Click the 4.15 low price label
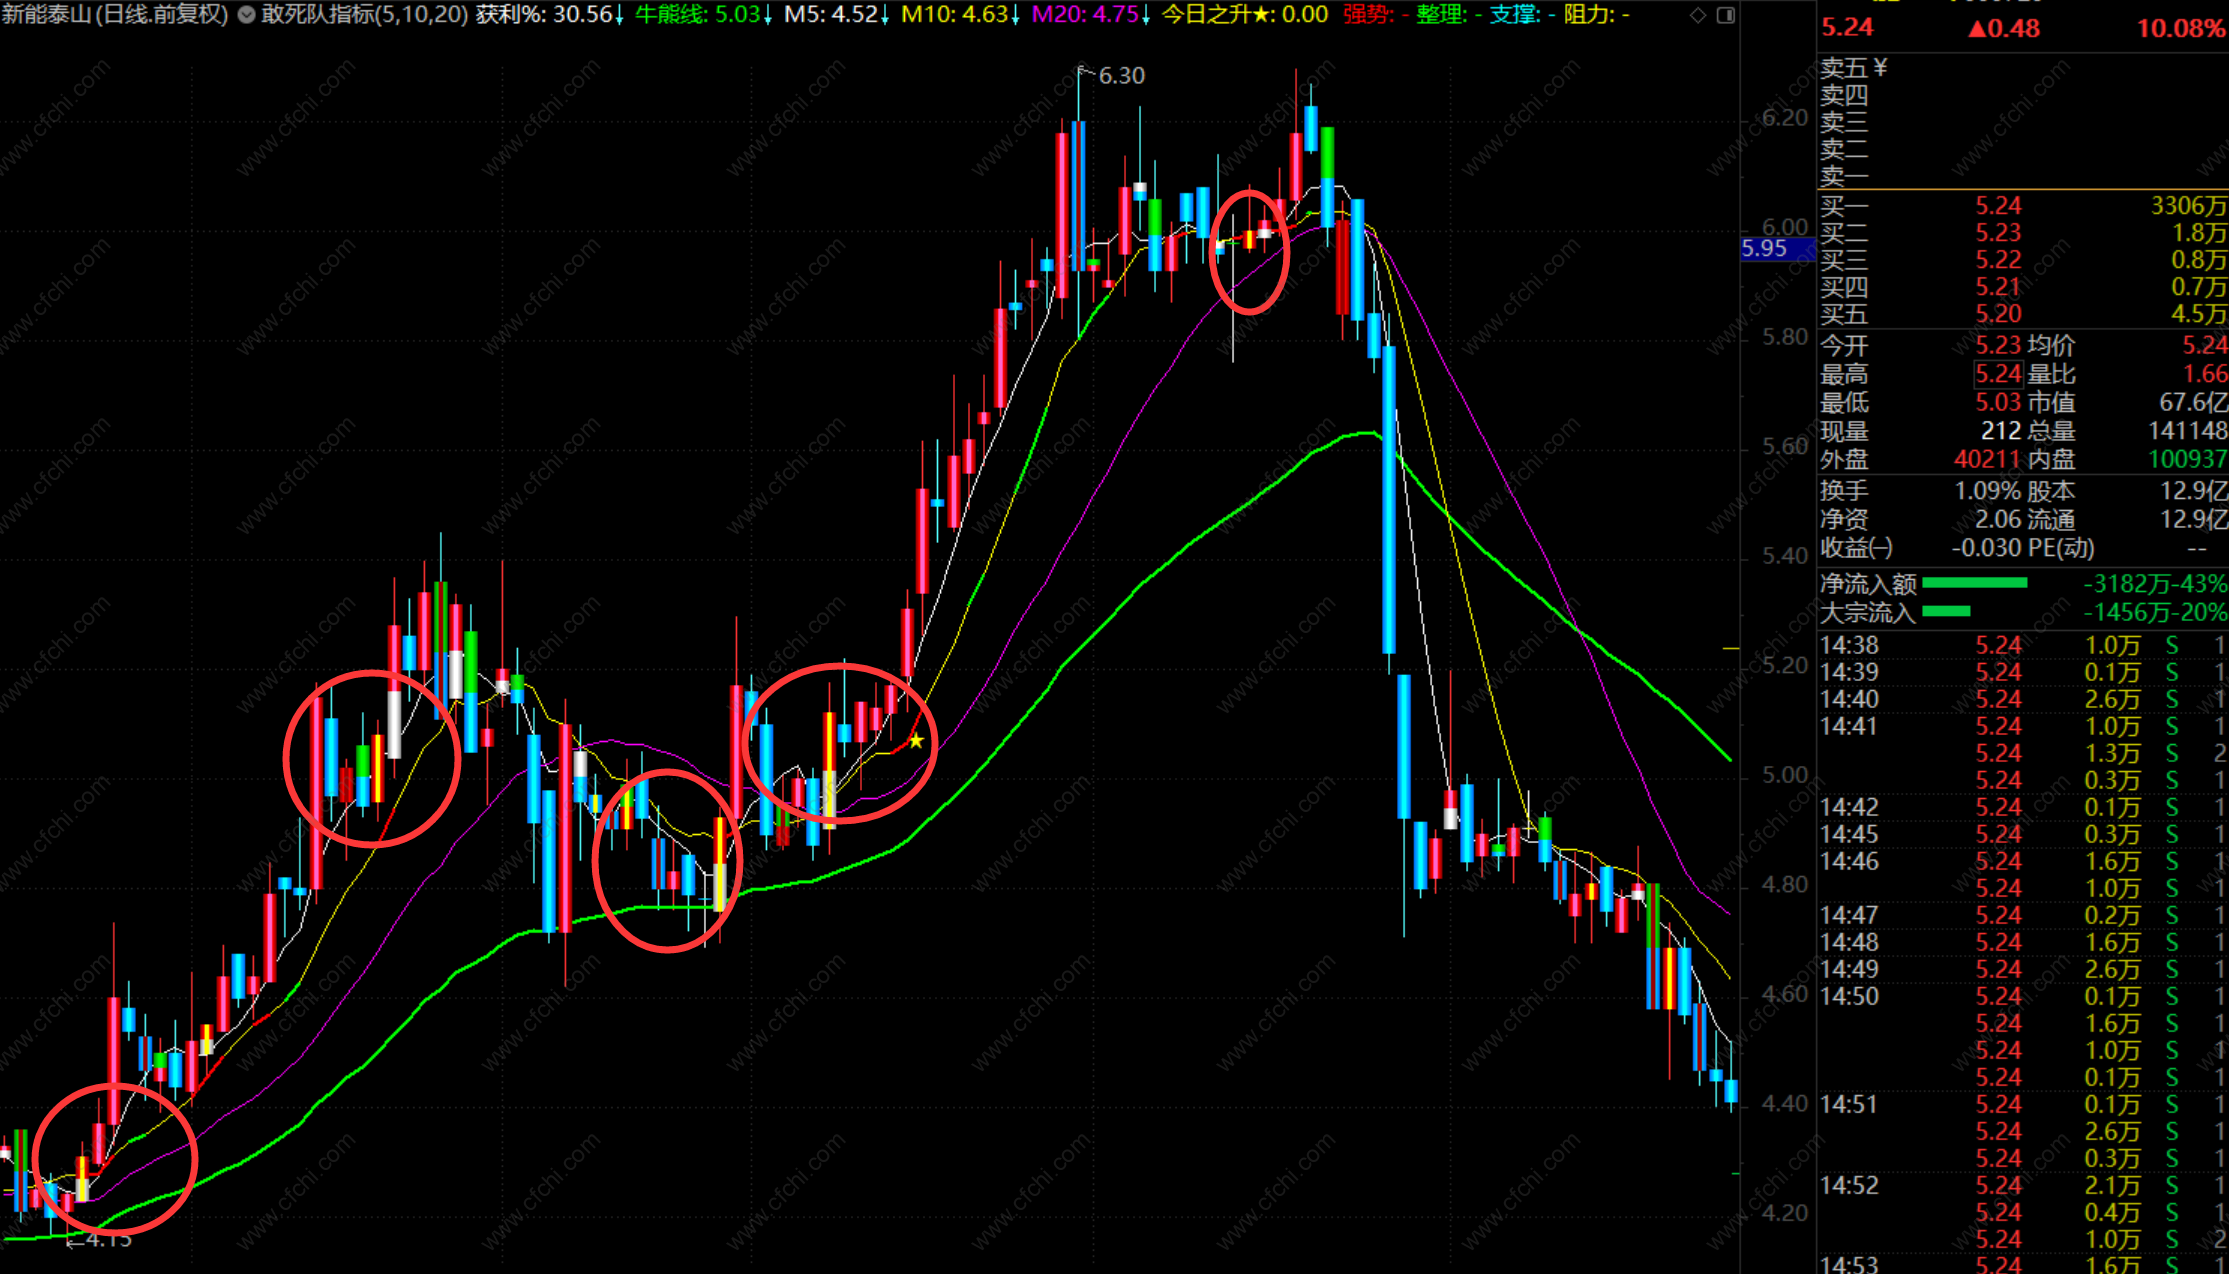 [108, 1240]
